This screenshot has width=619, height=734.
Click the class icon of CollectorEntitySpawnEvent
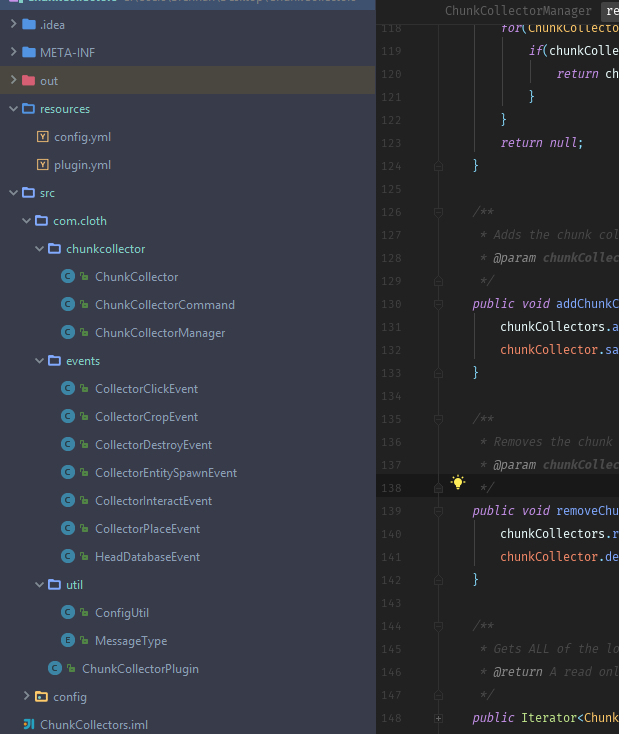(68, 472)
